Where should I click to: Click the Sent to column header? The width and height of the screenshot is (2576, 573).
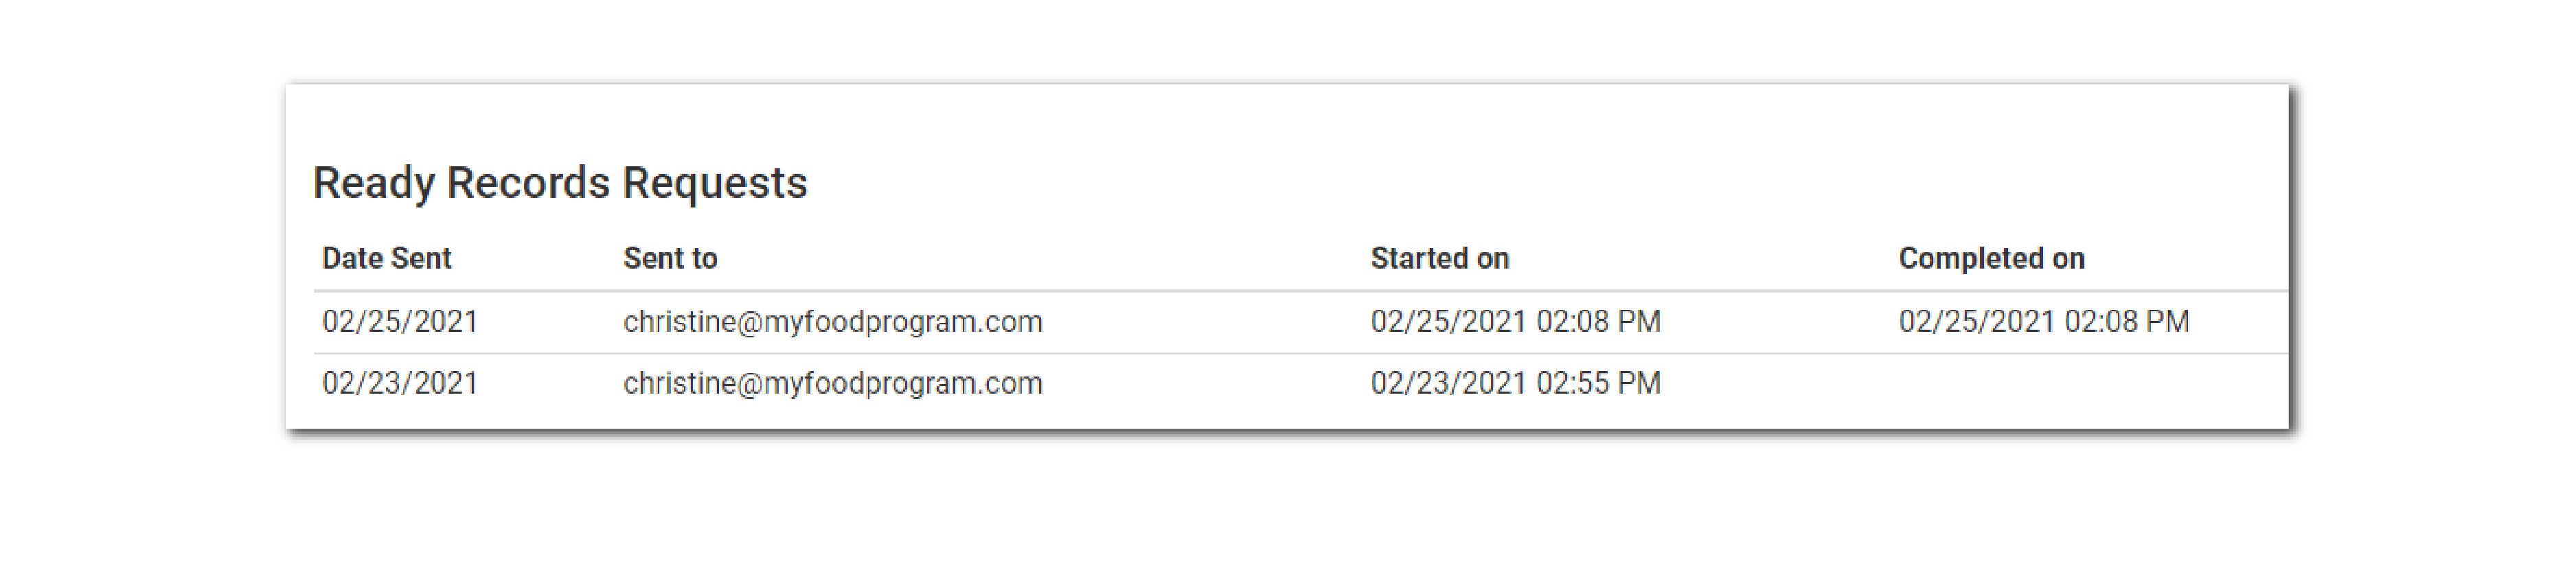[x=670, y=258]
